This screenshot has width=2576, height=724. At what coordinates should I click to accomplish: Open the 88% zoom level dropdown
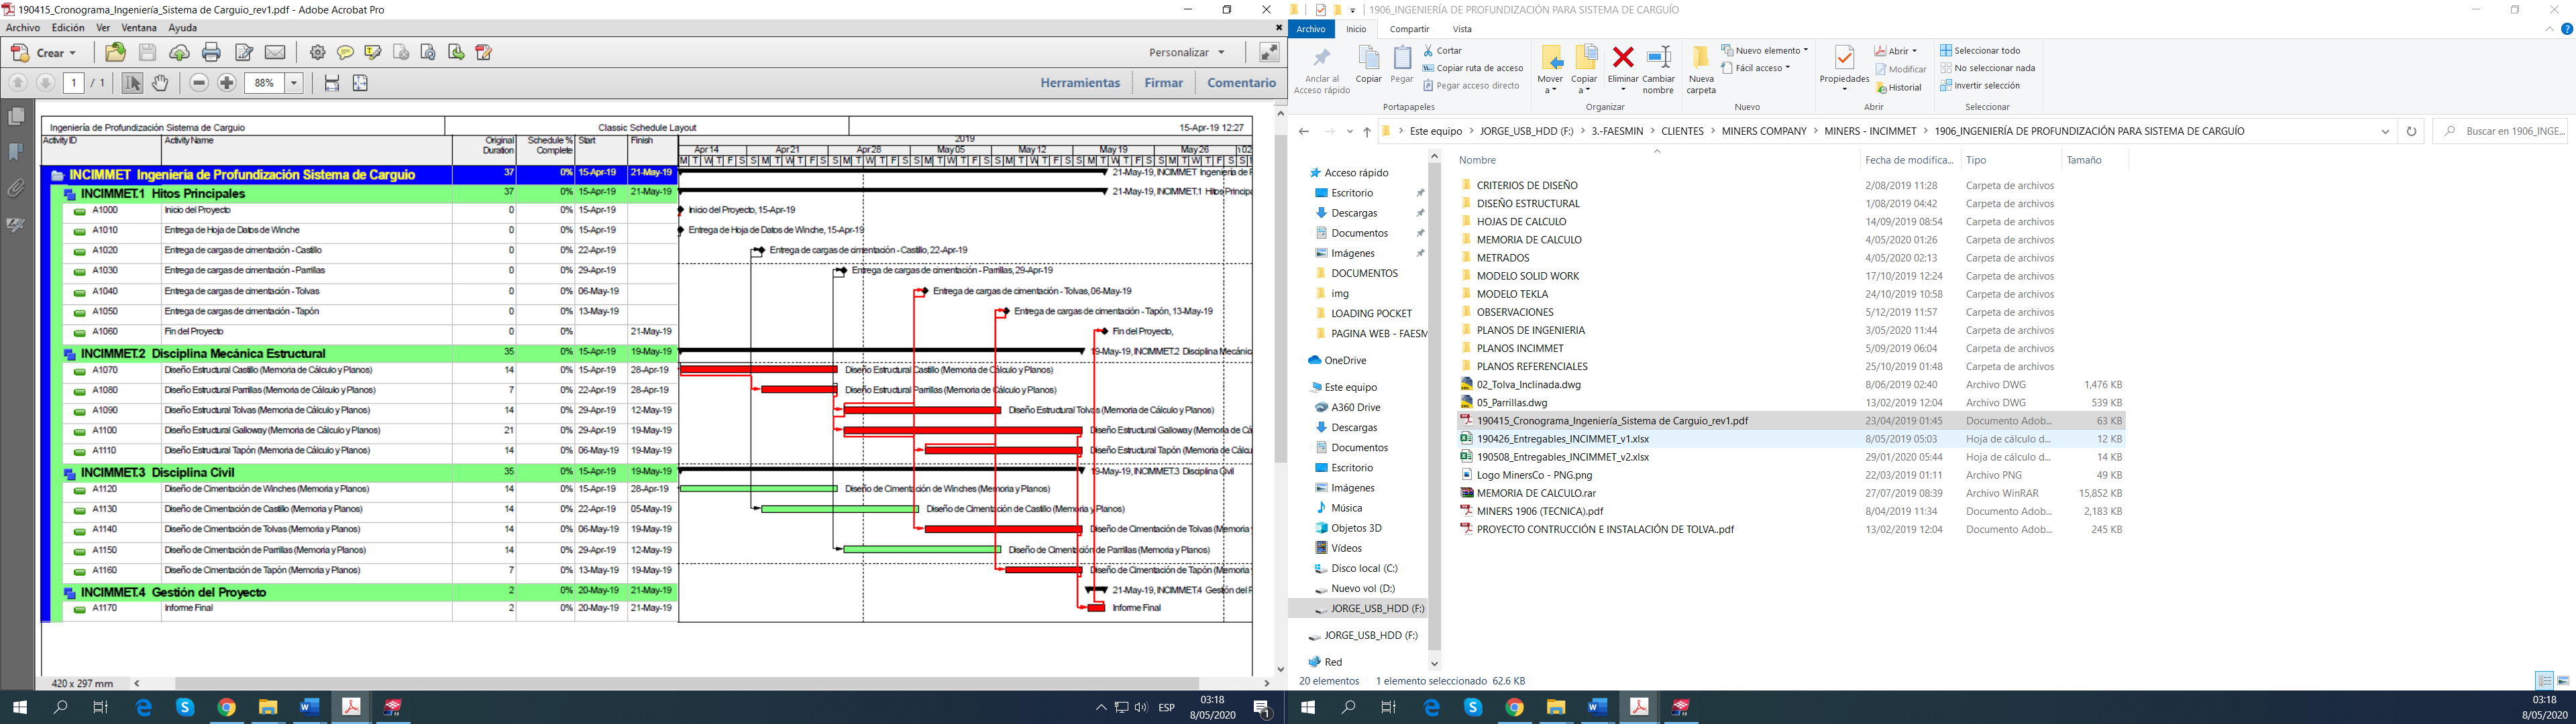[x=294, y=83]
